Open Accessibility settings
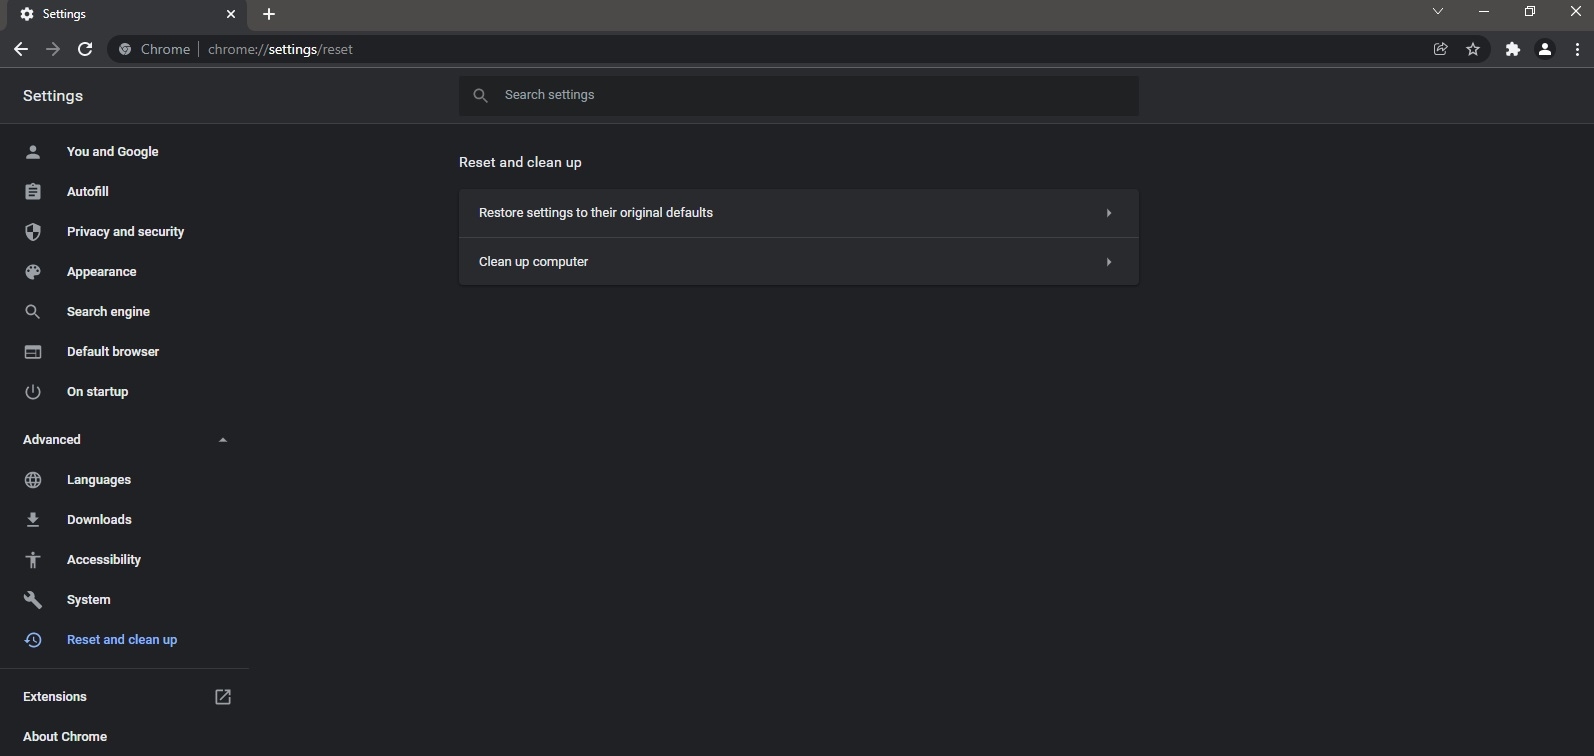This screenshot has width=1594, height=756. pyautogui.click(x=104, y=560)
